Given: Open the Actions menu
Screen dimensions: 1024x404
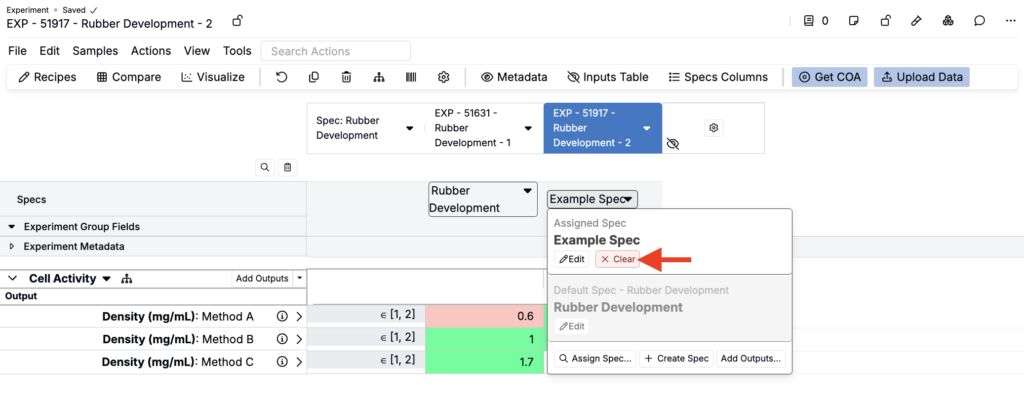Looking at the screenshot, I should pyautogui.click(x=151, y=51).
